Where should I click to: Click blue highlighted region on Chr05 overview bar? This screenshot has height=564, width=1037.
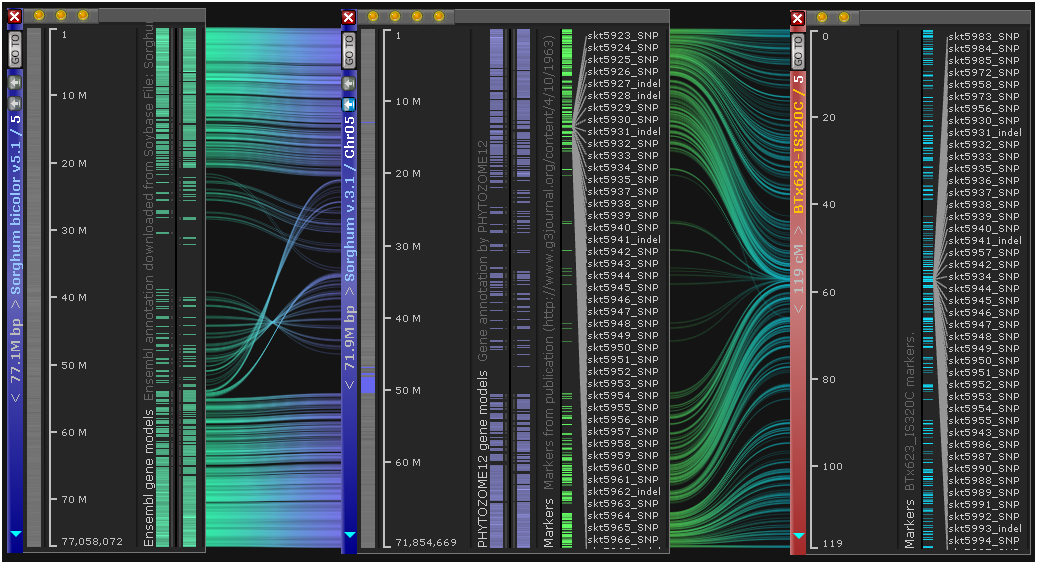point(367,384)
